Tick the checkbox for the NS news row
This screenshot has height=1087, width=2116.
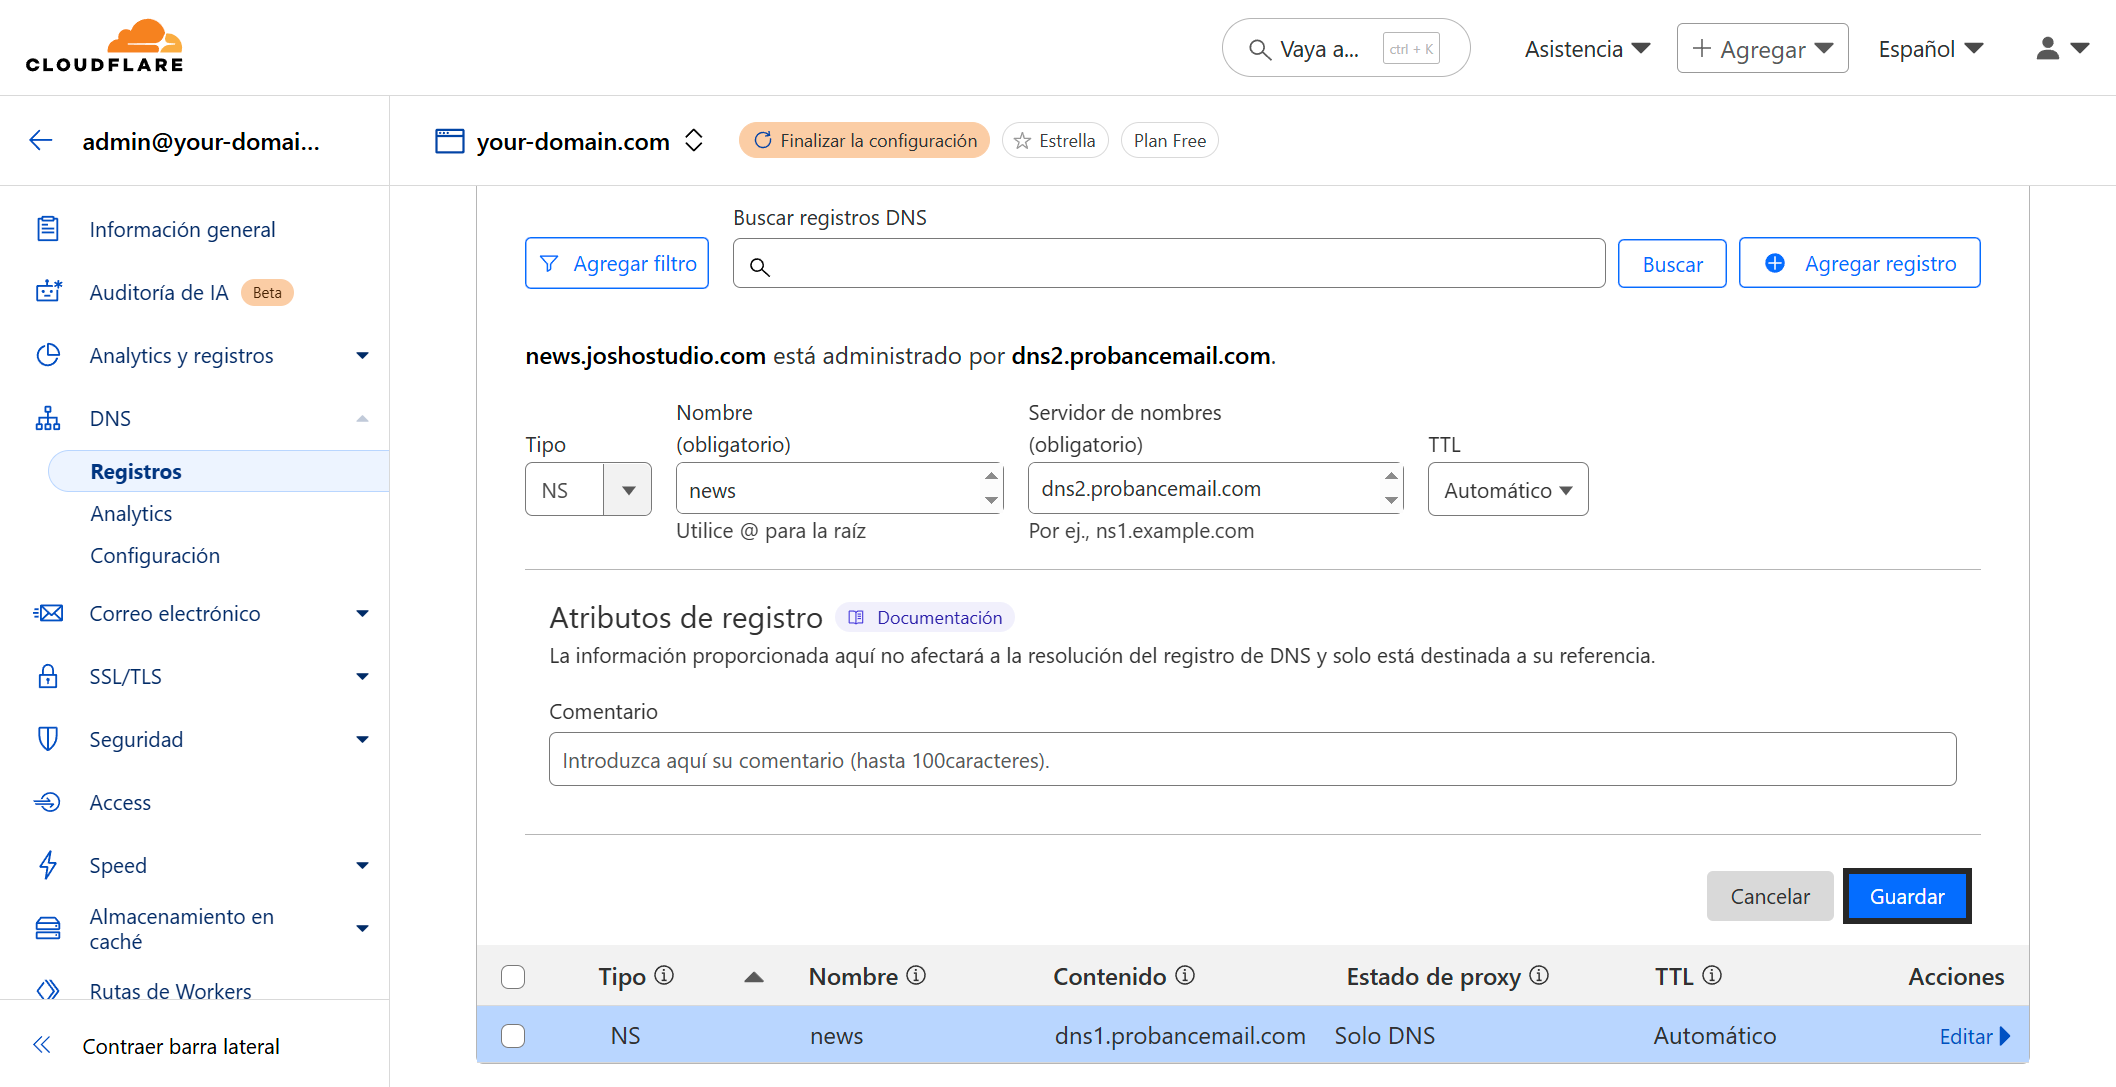tap(513, 1036)
